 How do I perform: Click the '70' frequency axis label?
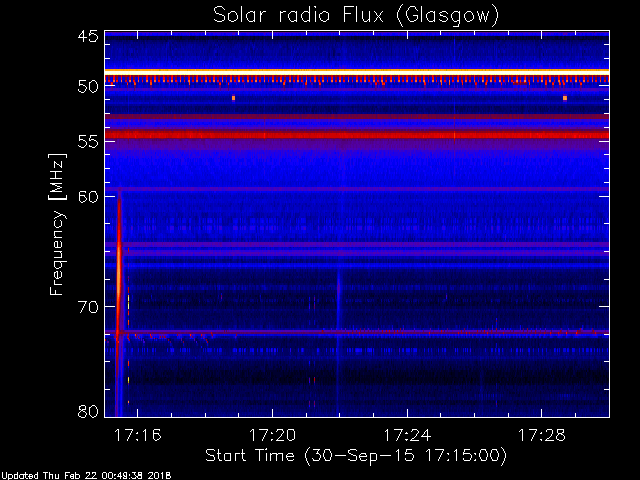pos(88,307)
